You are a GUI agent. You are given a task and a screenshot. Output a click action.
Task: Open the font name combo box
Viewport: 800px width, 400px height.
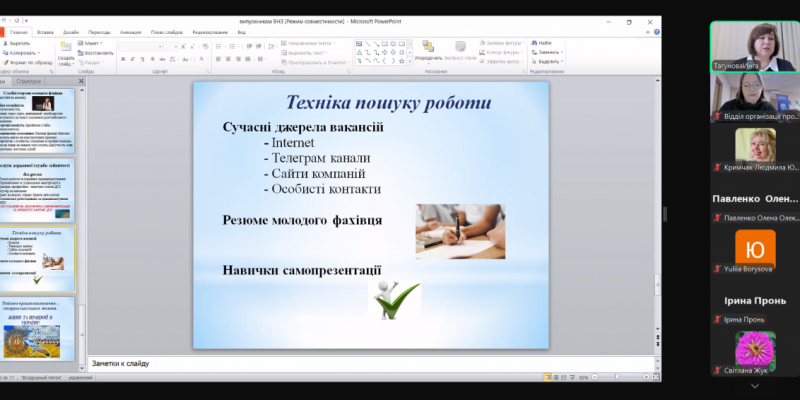coord(138,45)
